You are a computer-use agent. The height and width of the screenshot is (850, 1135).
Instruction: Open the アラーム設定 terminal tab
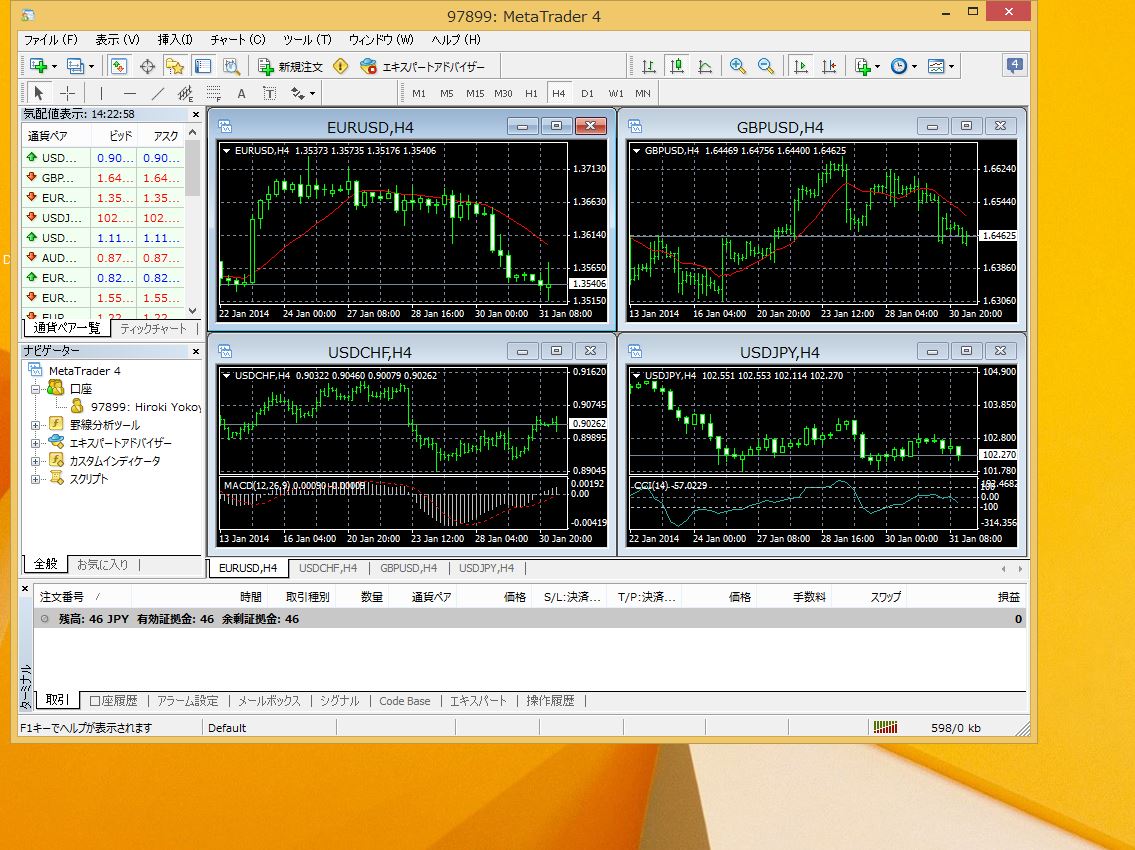pos(187,701)
